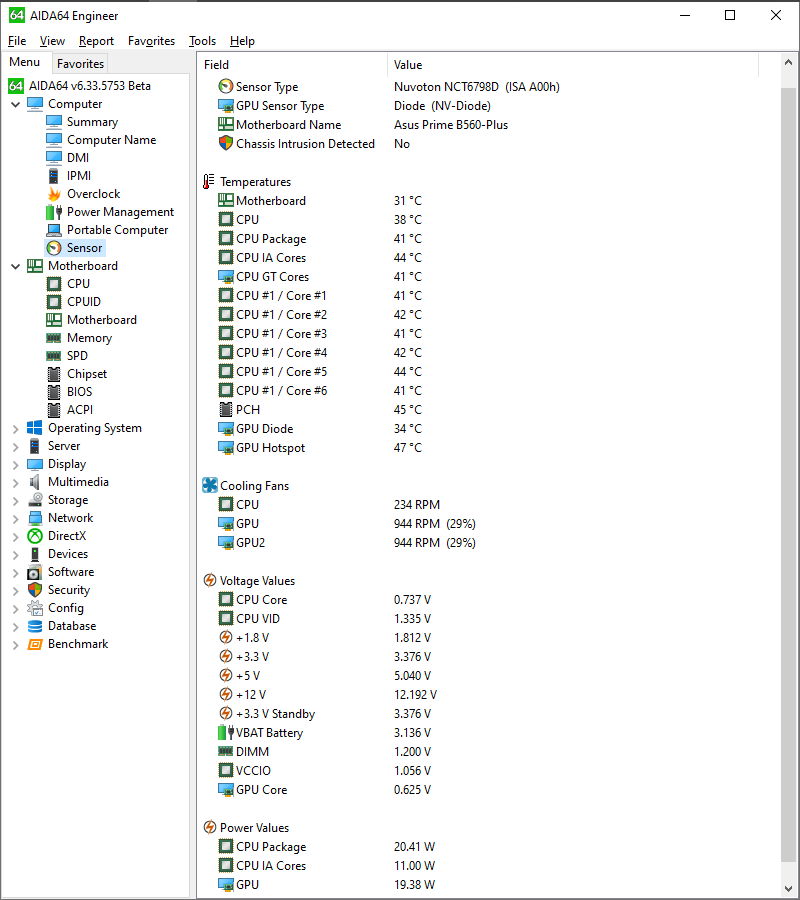Collapse the Motherboard tree node
Viewport: 800px width, 900px height.
(15, 266)
